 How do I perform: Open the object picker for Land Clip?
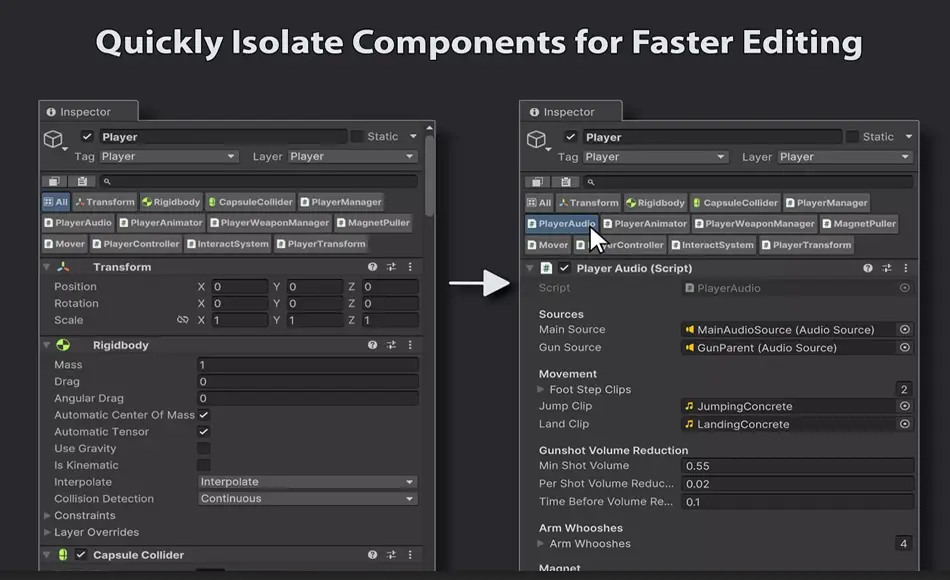click(x=905, y=424)
